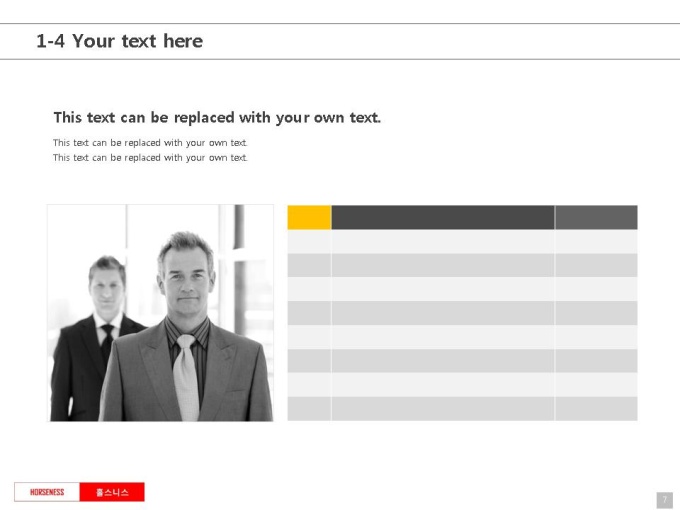Viewport: 680px width, 510px height.
Task: Click the first data row's right cell
Action: 596,242
